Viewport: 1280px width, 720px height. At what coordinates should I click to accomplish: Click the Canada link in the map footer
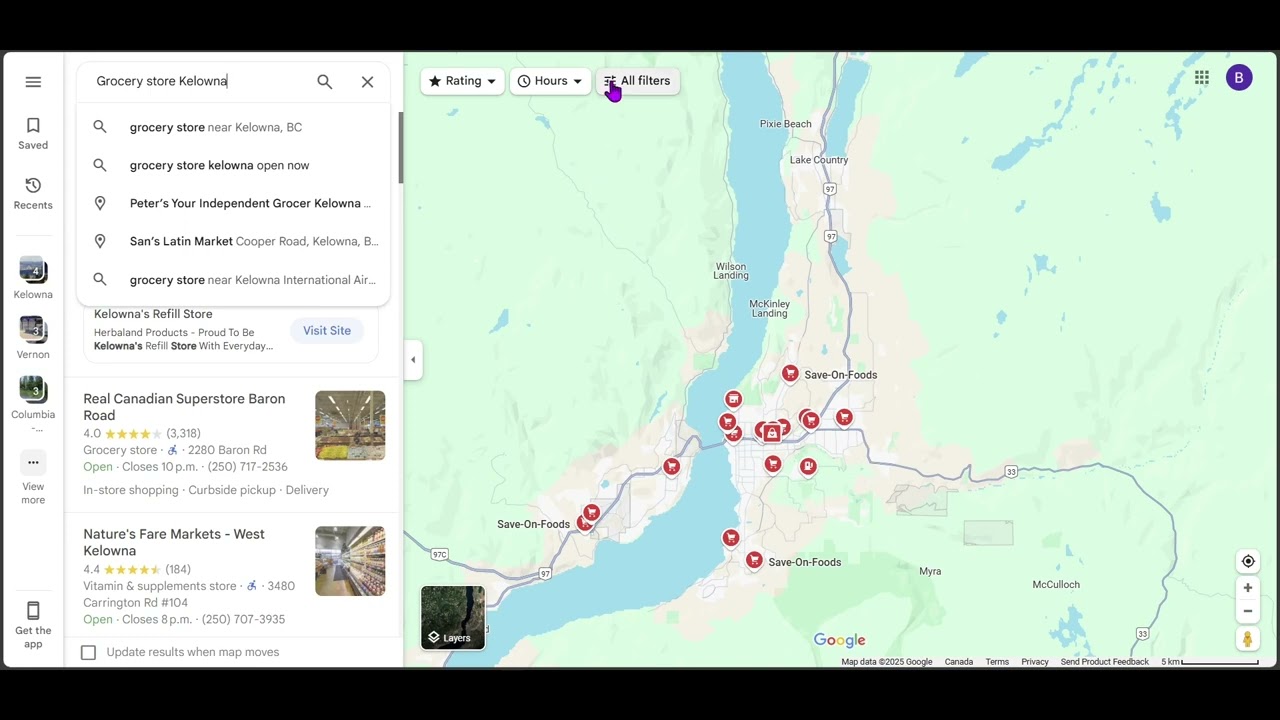pyautogui.click(x=959, y=662)
